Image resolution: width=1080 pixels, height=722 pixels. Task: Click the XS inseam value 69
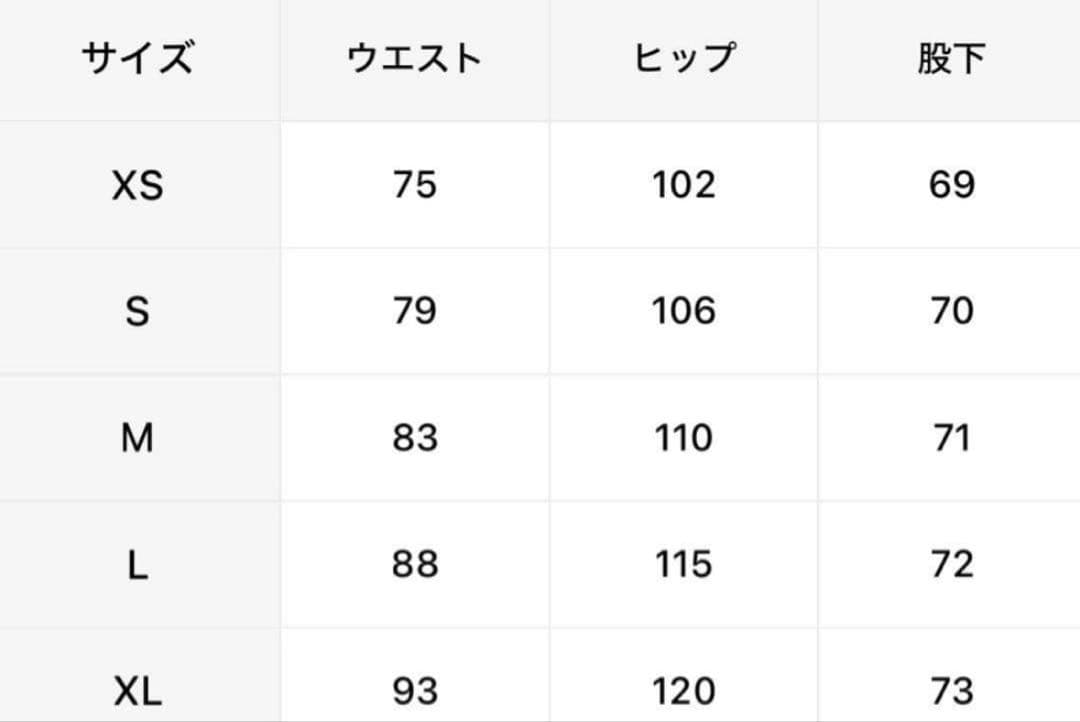click(951, 185)
